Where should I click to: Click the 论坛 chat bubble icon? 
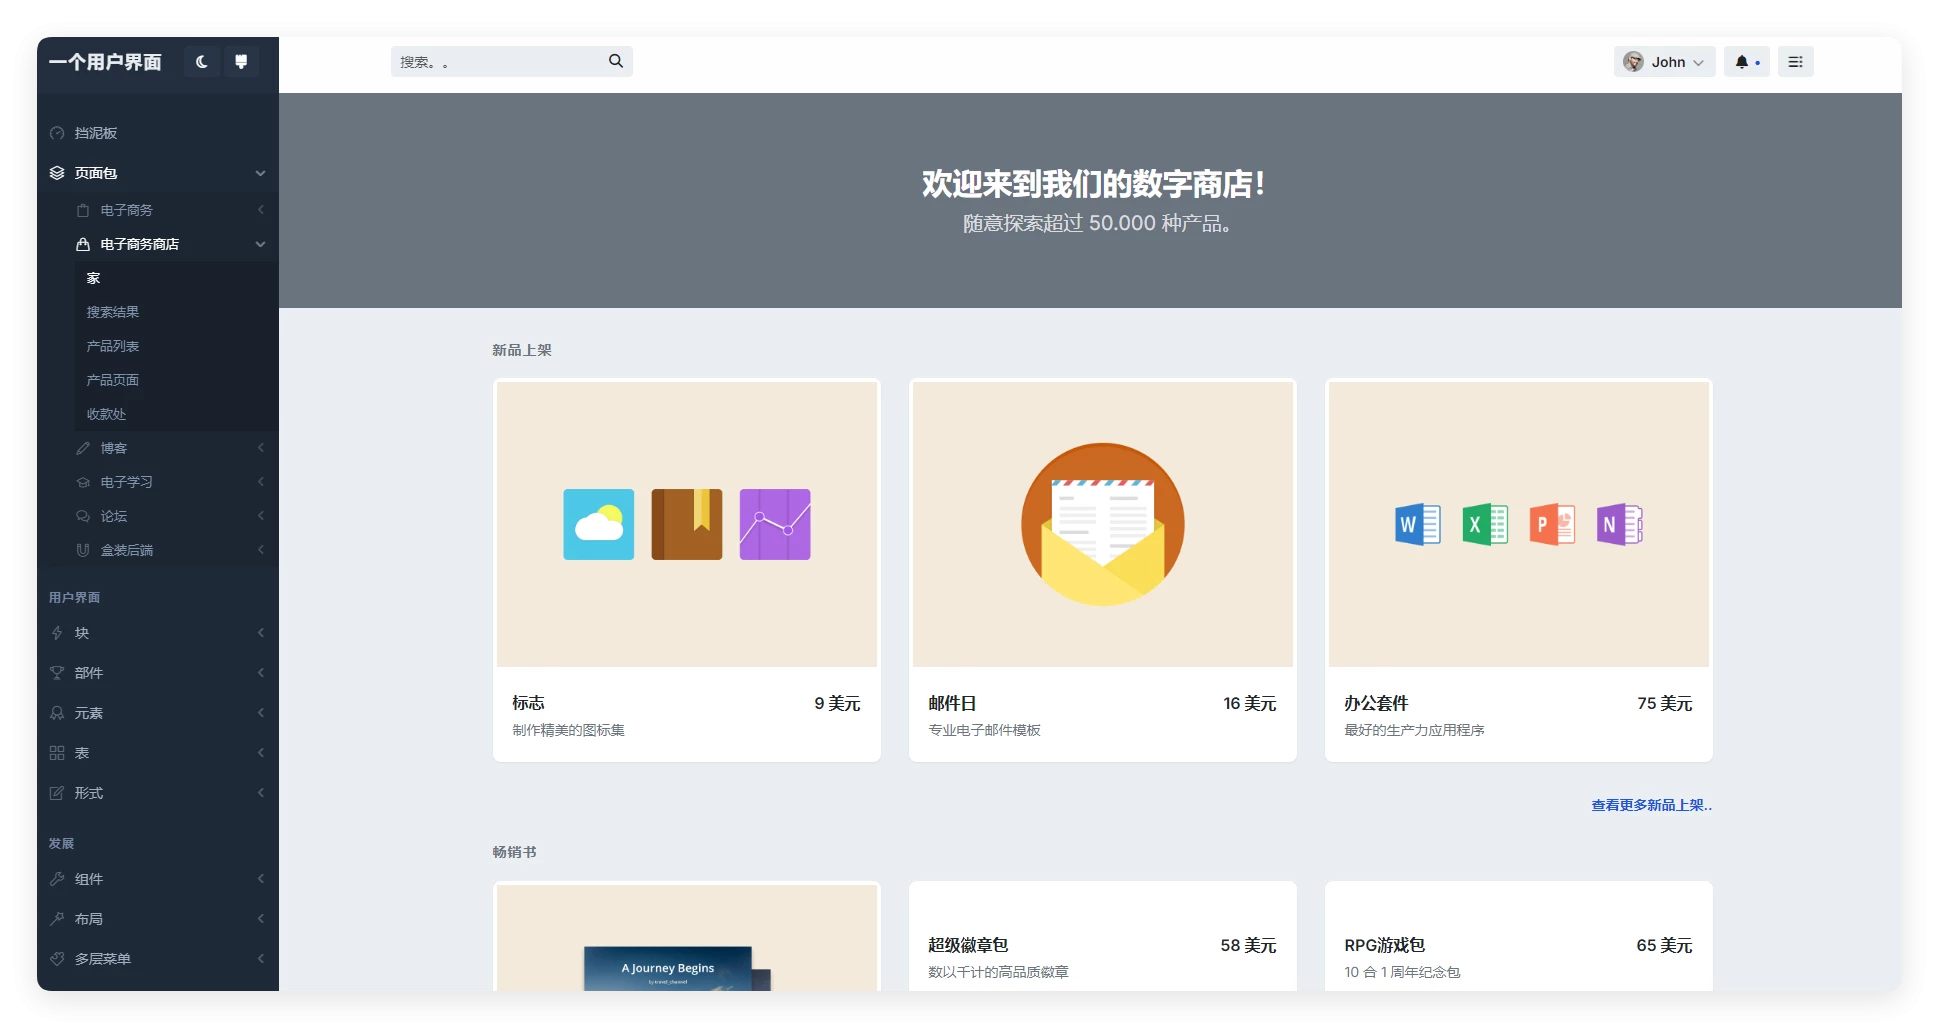(83, 516)
